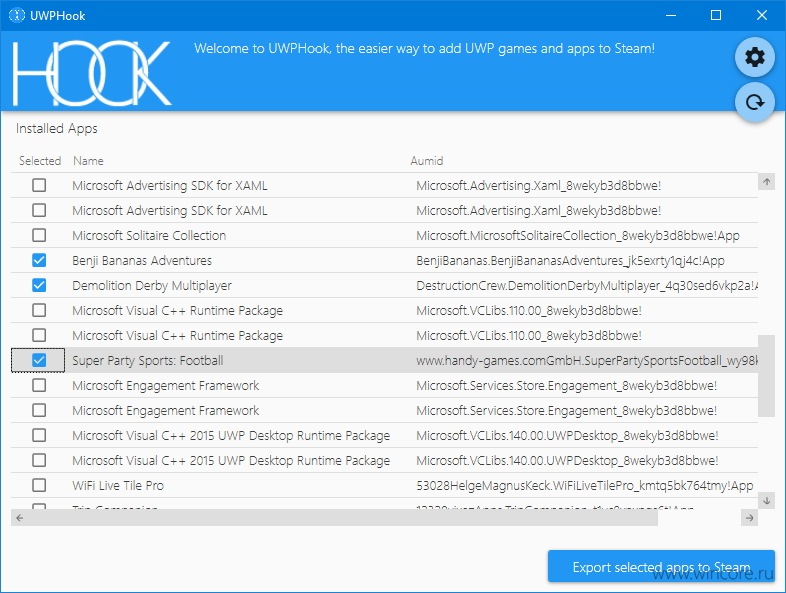This screenshot has height=593, width=786.
Task: Click the UWPHook title bar app icon
Action: click(x=17, y=16)
